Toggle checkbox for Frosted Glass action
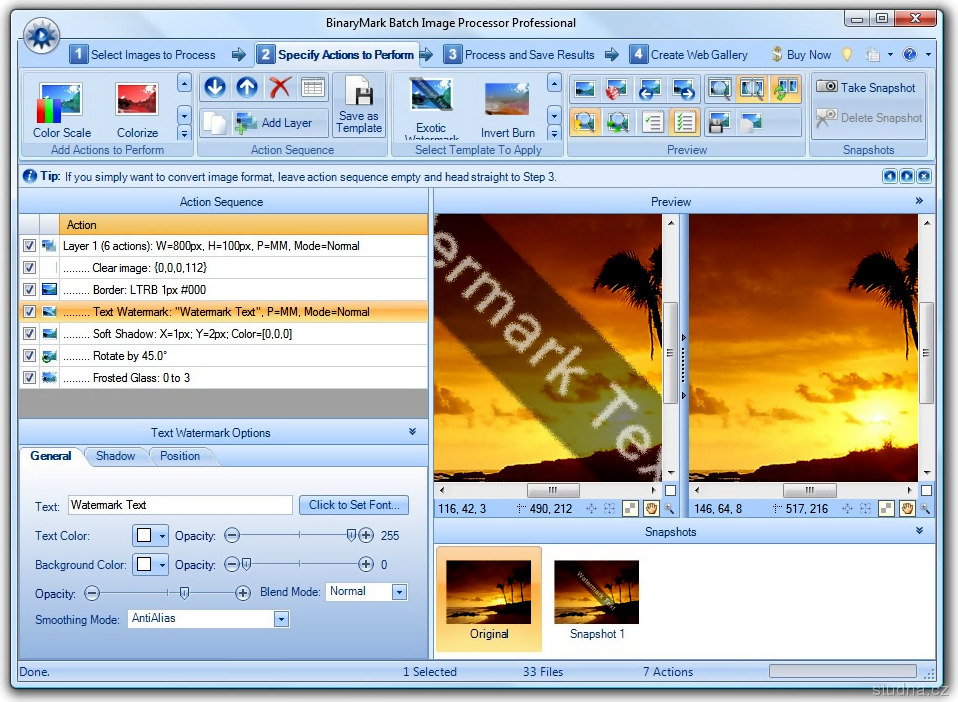 tap(29, 378)
